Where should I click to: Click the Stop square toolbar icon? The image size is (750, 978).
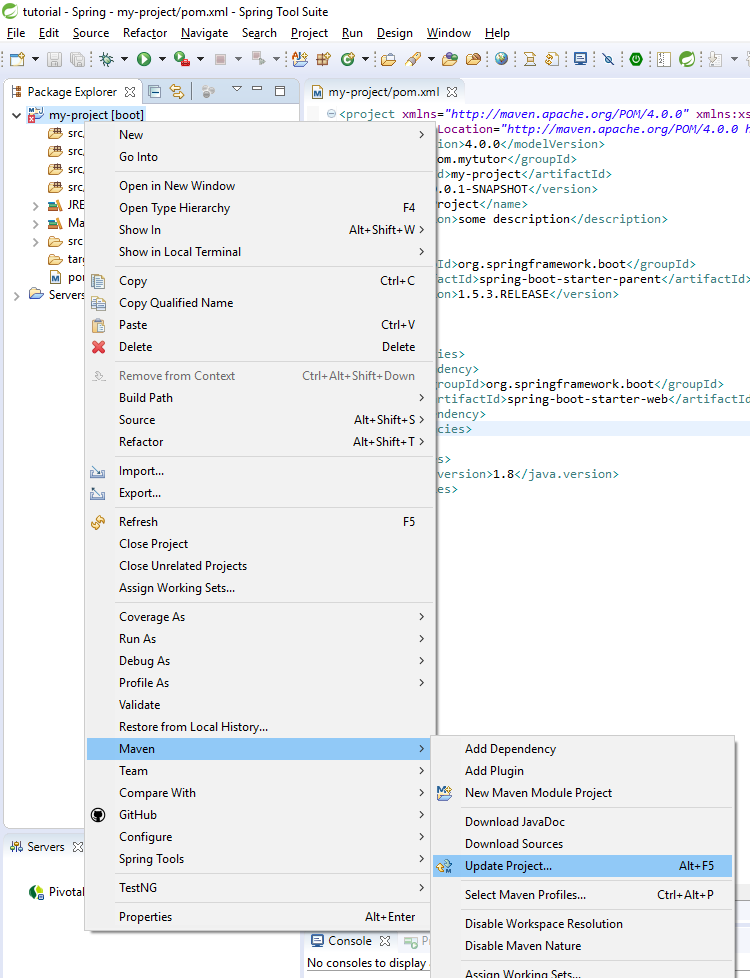click(x=220, y=59)
